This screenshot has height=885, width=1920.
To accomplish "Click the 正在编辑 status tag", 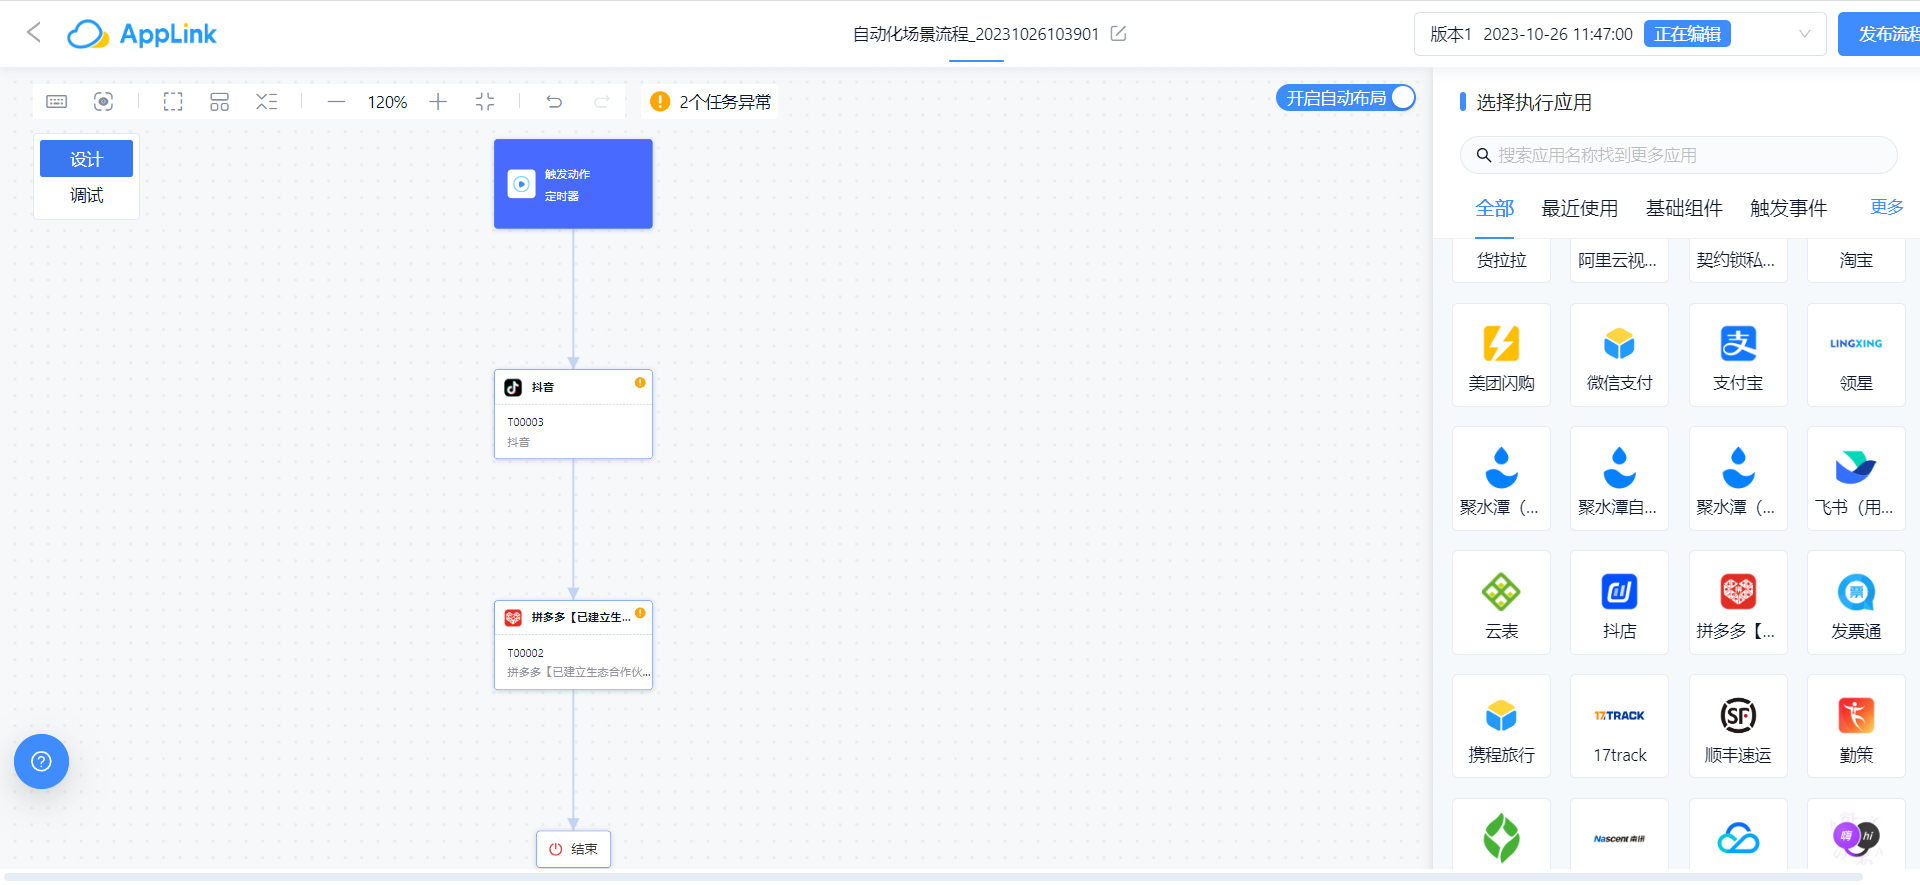I will [x=1687, y=34].
